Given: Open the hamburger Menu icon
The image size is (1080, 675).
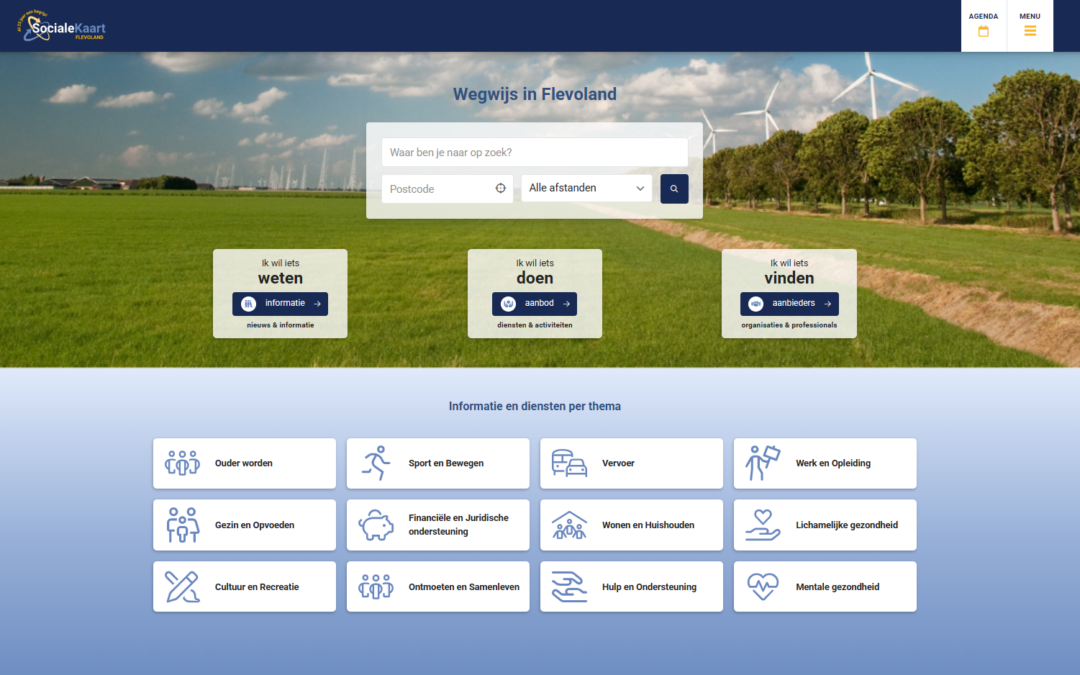Looking at the screenshot, I should [1030, 31].
